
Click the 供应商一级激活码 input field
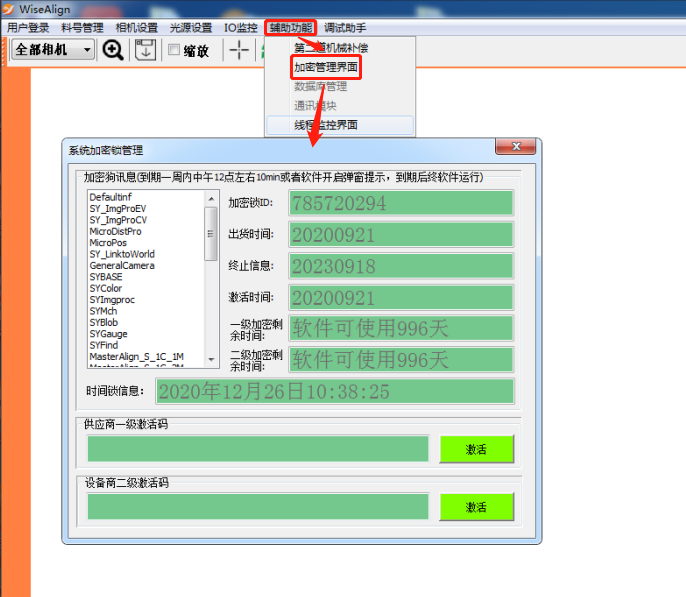point(258,449)
